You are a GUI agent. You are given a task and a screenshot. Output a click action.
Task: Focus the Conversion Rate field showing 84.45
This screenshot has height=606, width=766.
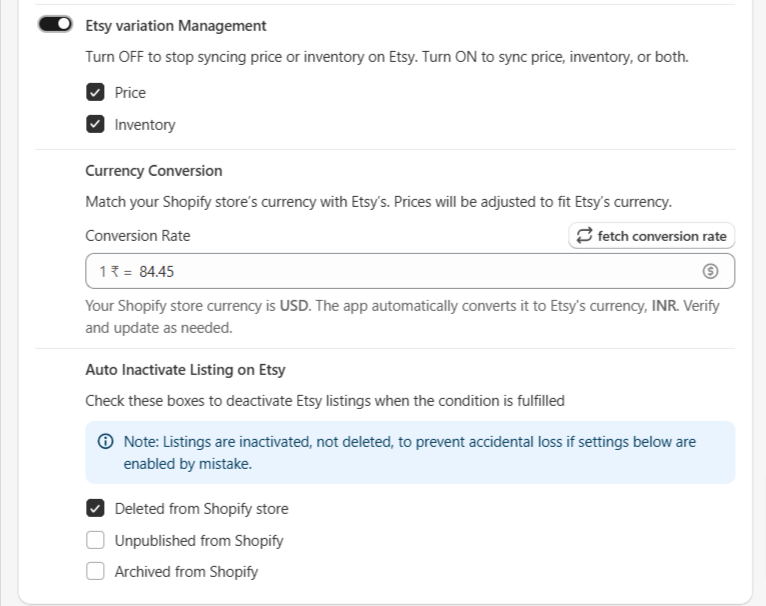(x=410, y=271)
